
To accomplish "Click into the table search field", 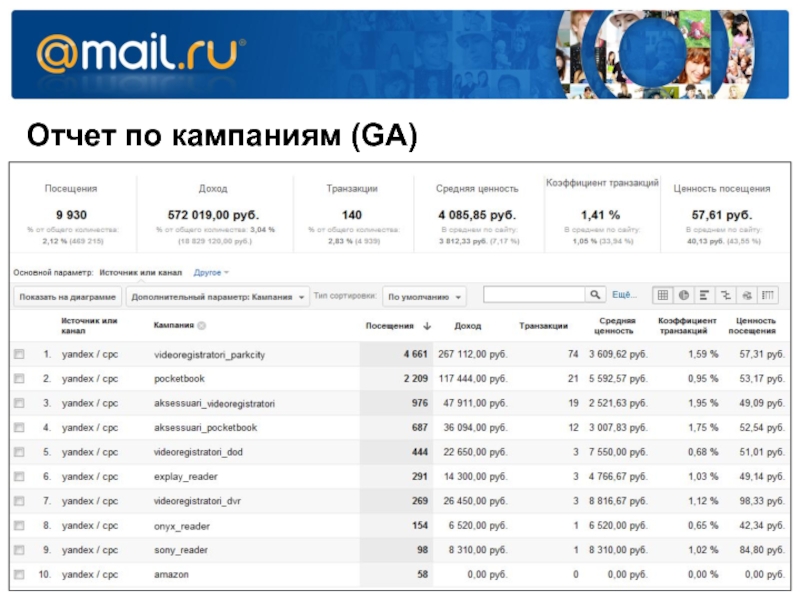I will point(534,295).
